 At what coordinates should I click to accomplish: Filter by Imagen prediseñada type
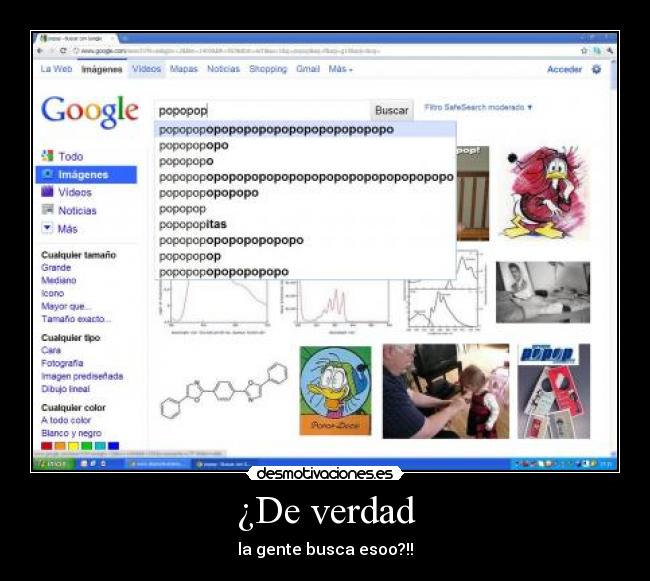tap(82, 376)
